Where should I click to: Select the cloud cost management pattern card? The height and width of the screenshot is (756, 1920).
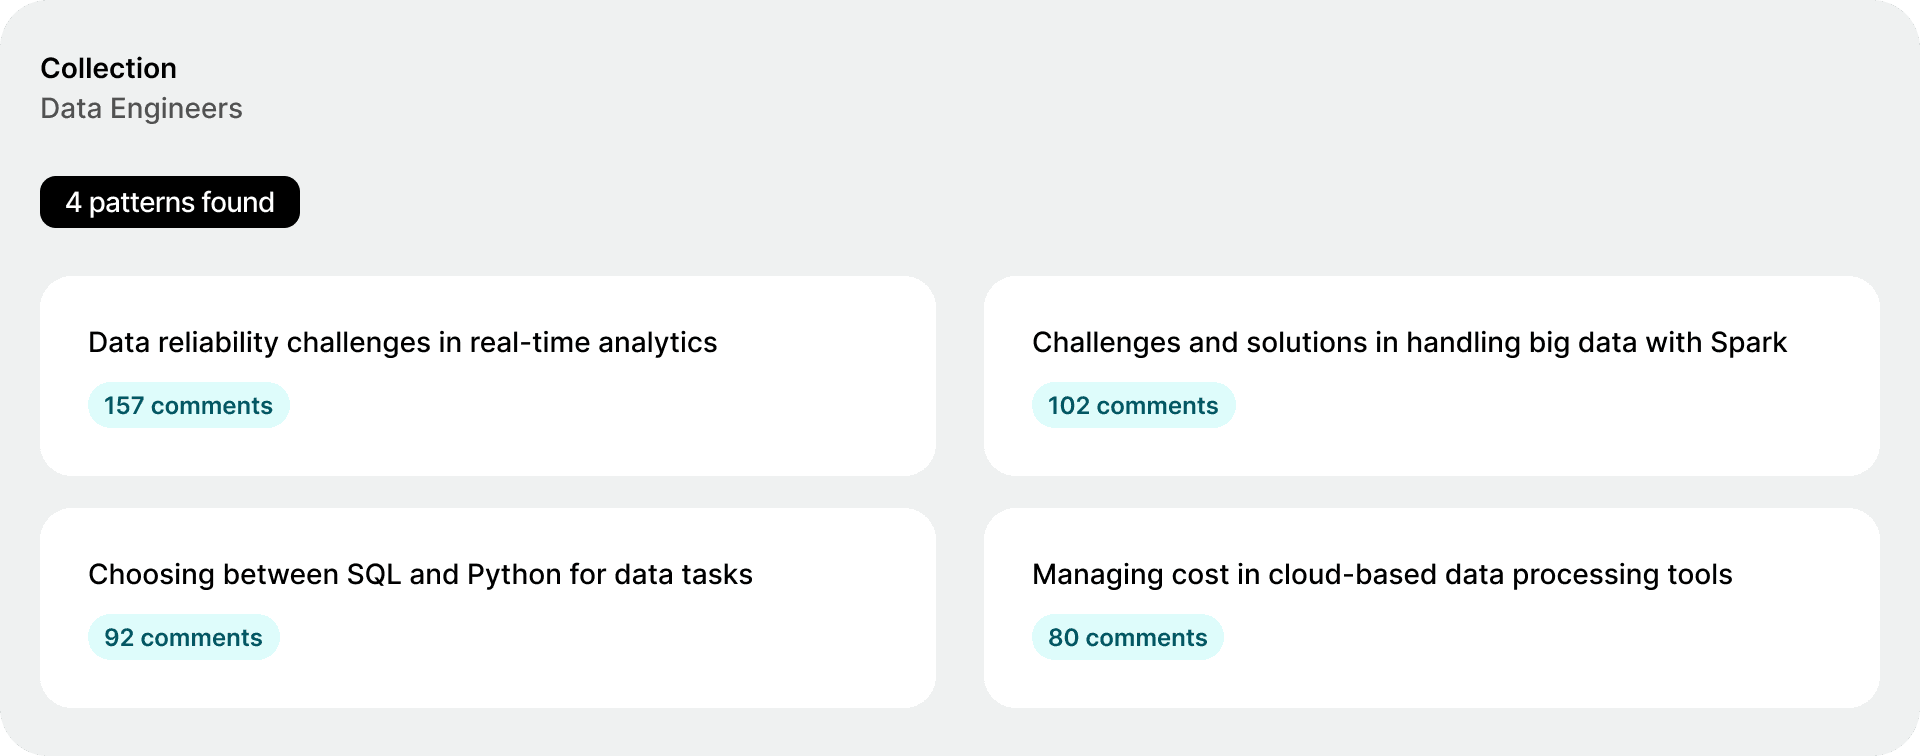pyautogui.click(x=1432, y=608)
